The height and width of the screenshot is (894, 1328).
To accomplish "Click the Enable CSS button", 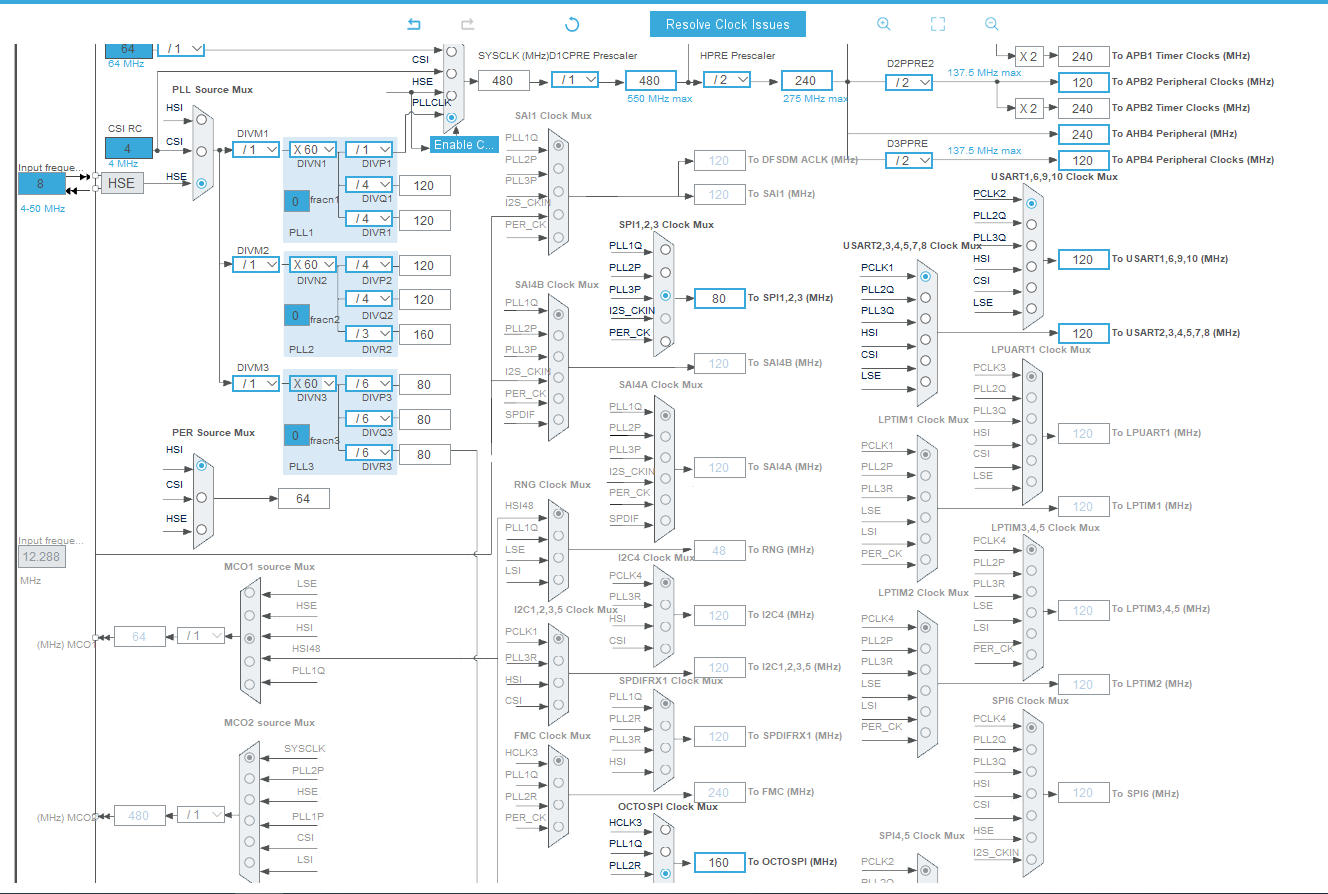I will tap(464, 145).
